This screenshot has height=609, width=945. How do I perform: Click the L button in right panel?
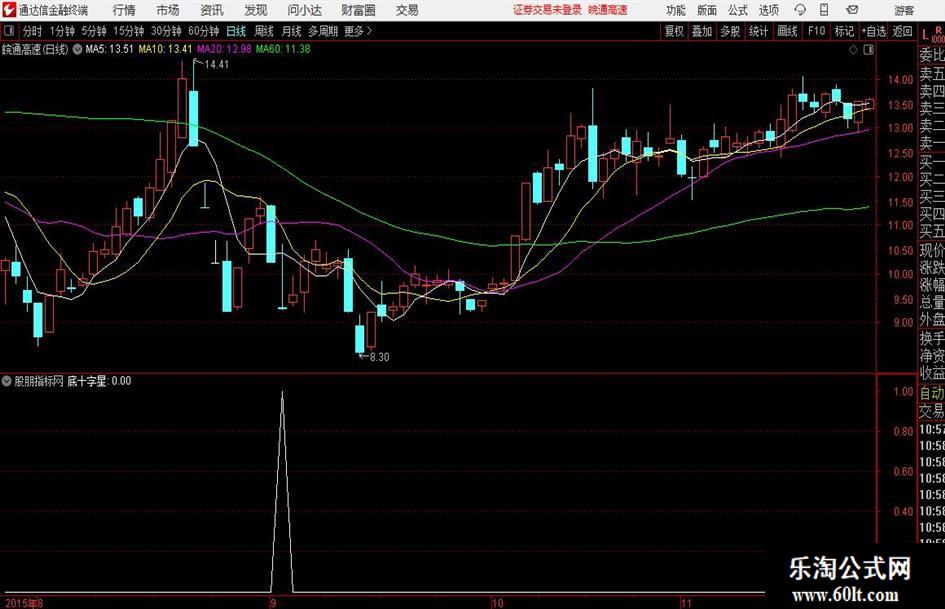click(926, 34)
